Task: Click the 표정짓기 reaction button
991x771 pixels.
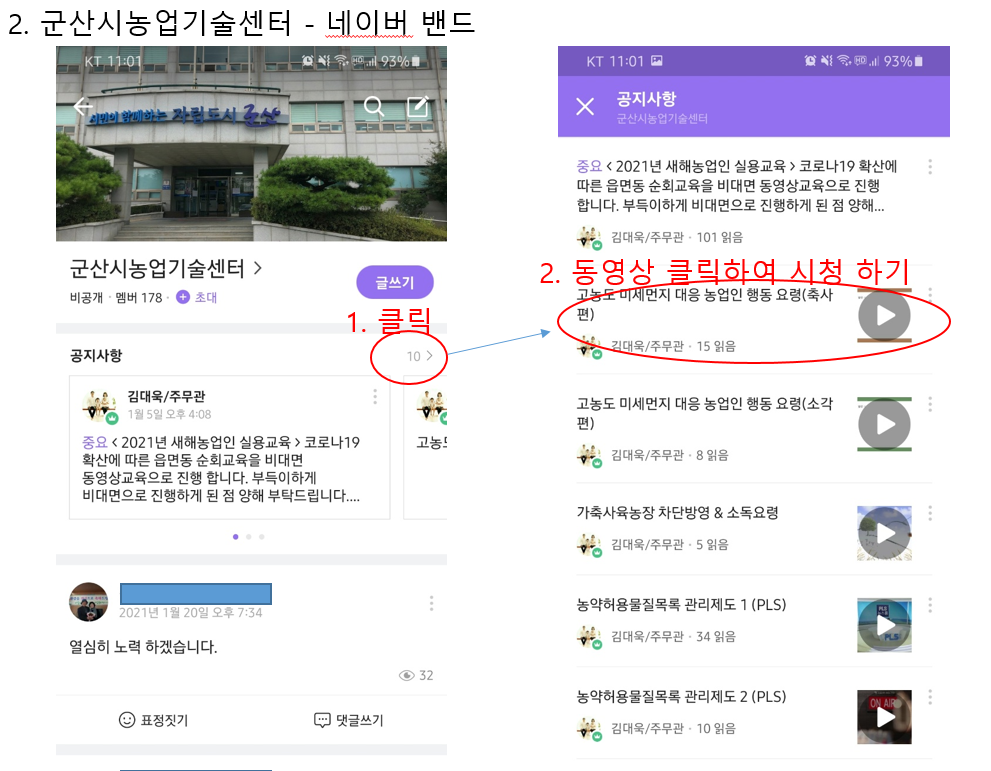Action: coord(154,720)
